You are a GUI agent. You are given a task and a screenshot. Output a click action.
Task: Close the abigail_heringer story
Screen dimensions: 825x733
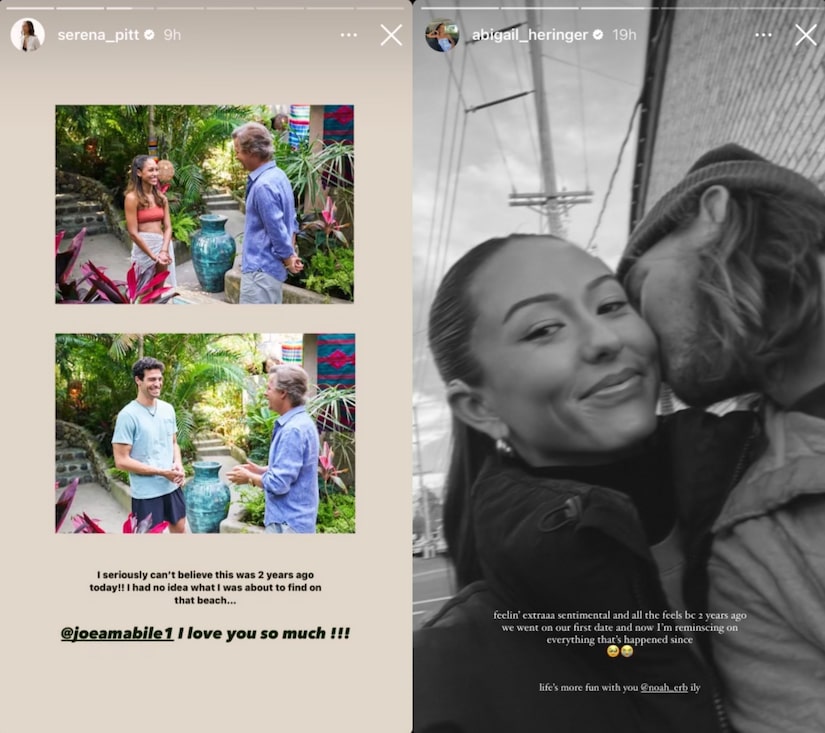[x=806, y=35]
